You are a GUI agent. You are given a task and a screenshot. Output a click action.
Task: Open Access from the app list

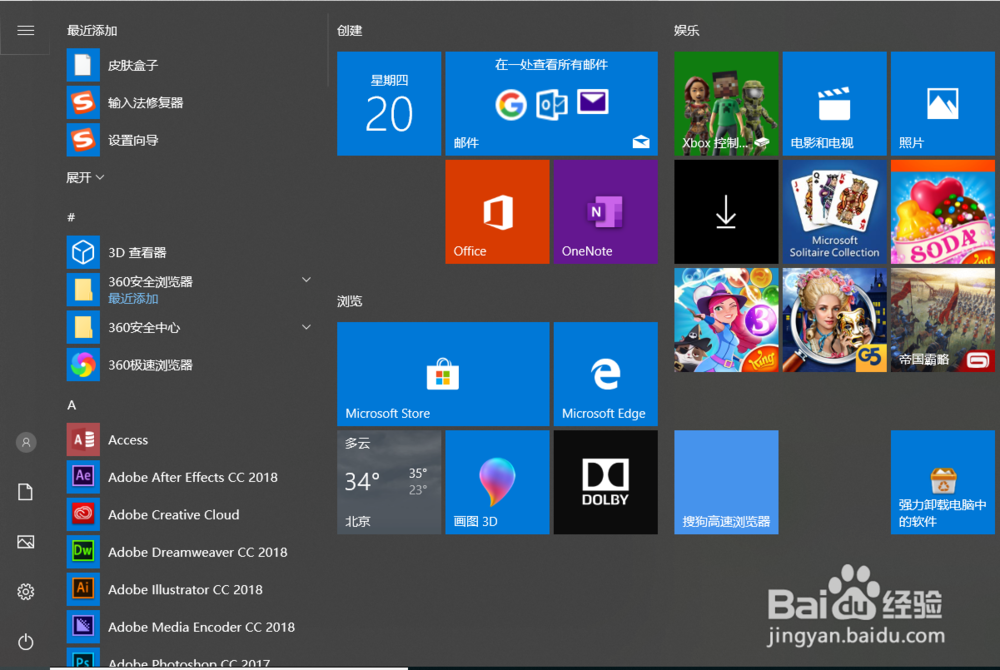[191, 440]
